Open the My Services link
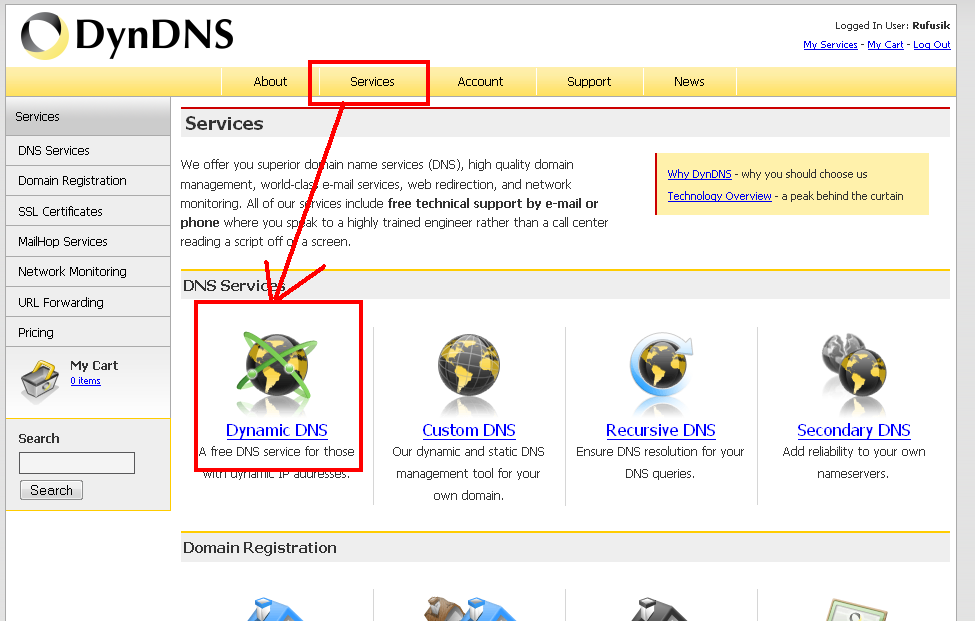 [830, 45]
